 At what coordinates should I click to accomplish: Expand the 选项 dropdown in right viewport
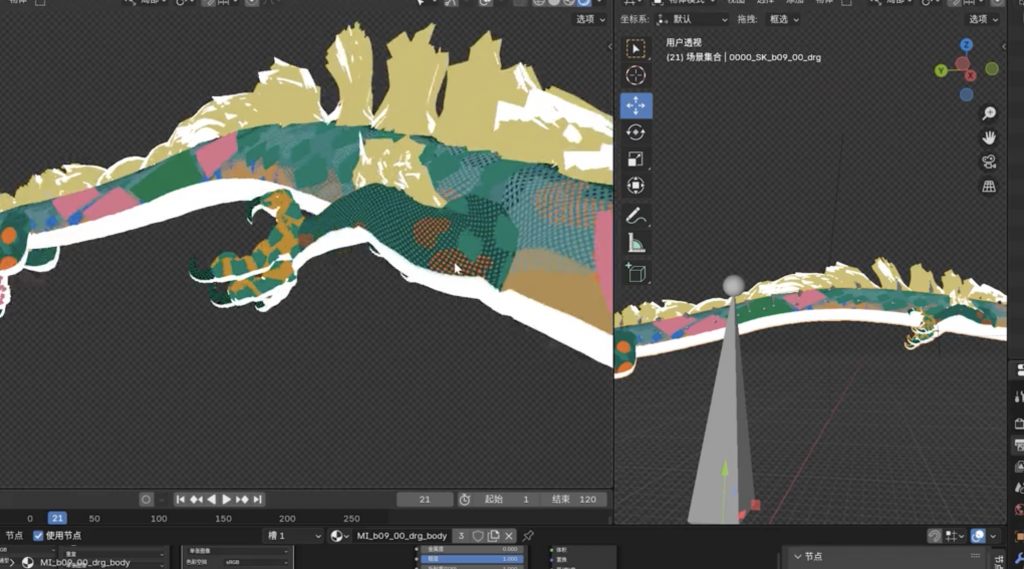point(982,19)
